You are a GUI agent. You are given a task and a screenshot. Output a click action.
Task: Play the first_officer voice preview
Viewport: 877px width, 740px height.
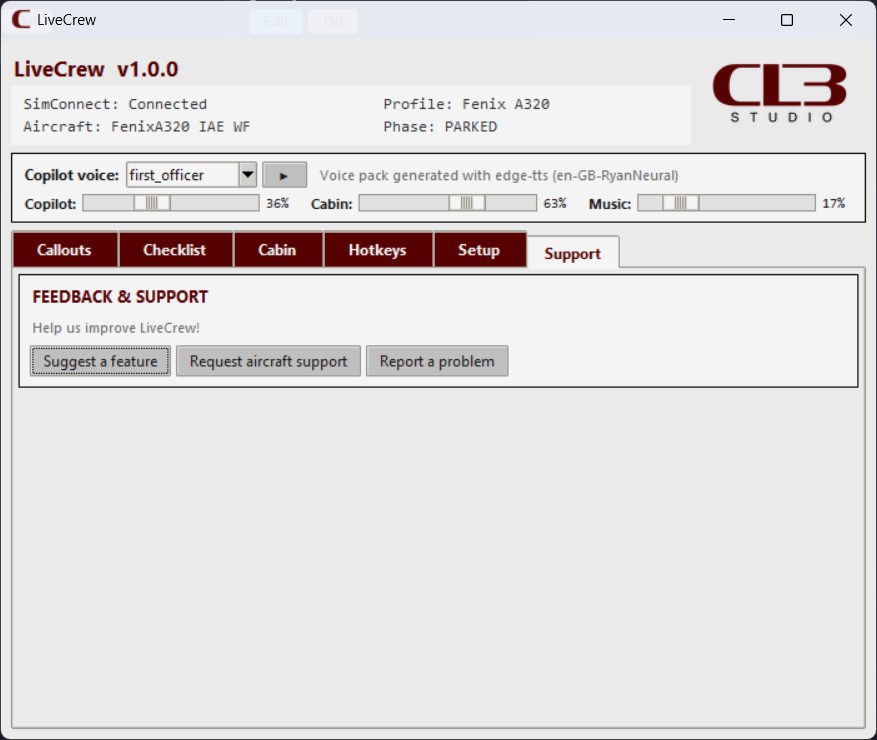point(285,174)
